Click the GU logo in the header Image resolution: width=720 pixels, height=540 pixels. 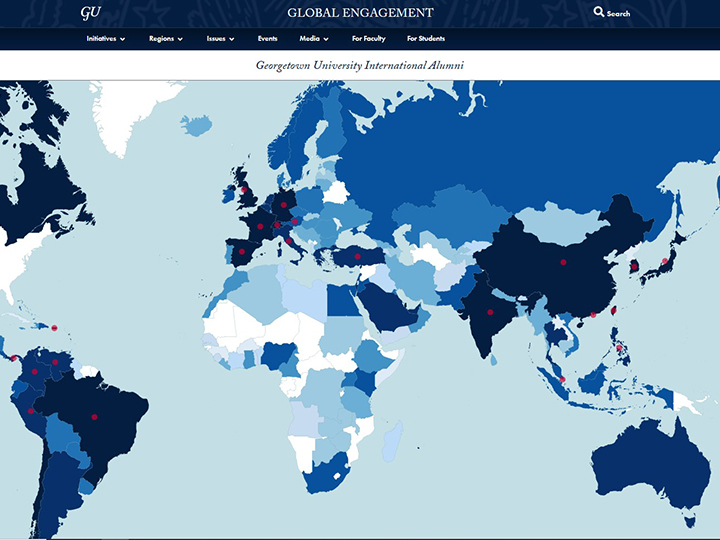click(x=90, y=12)
